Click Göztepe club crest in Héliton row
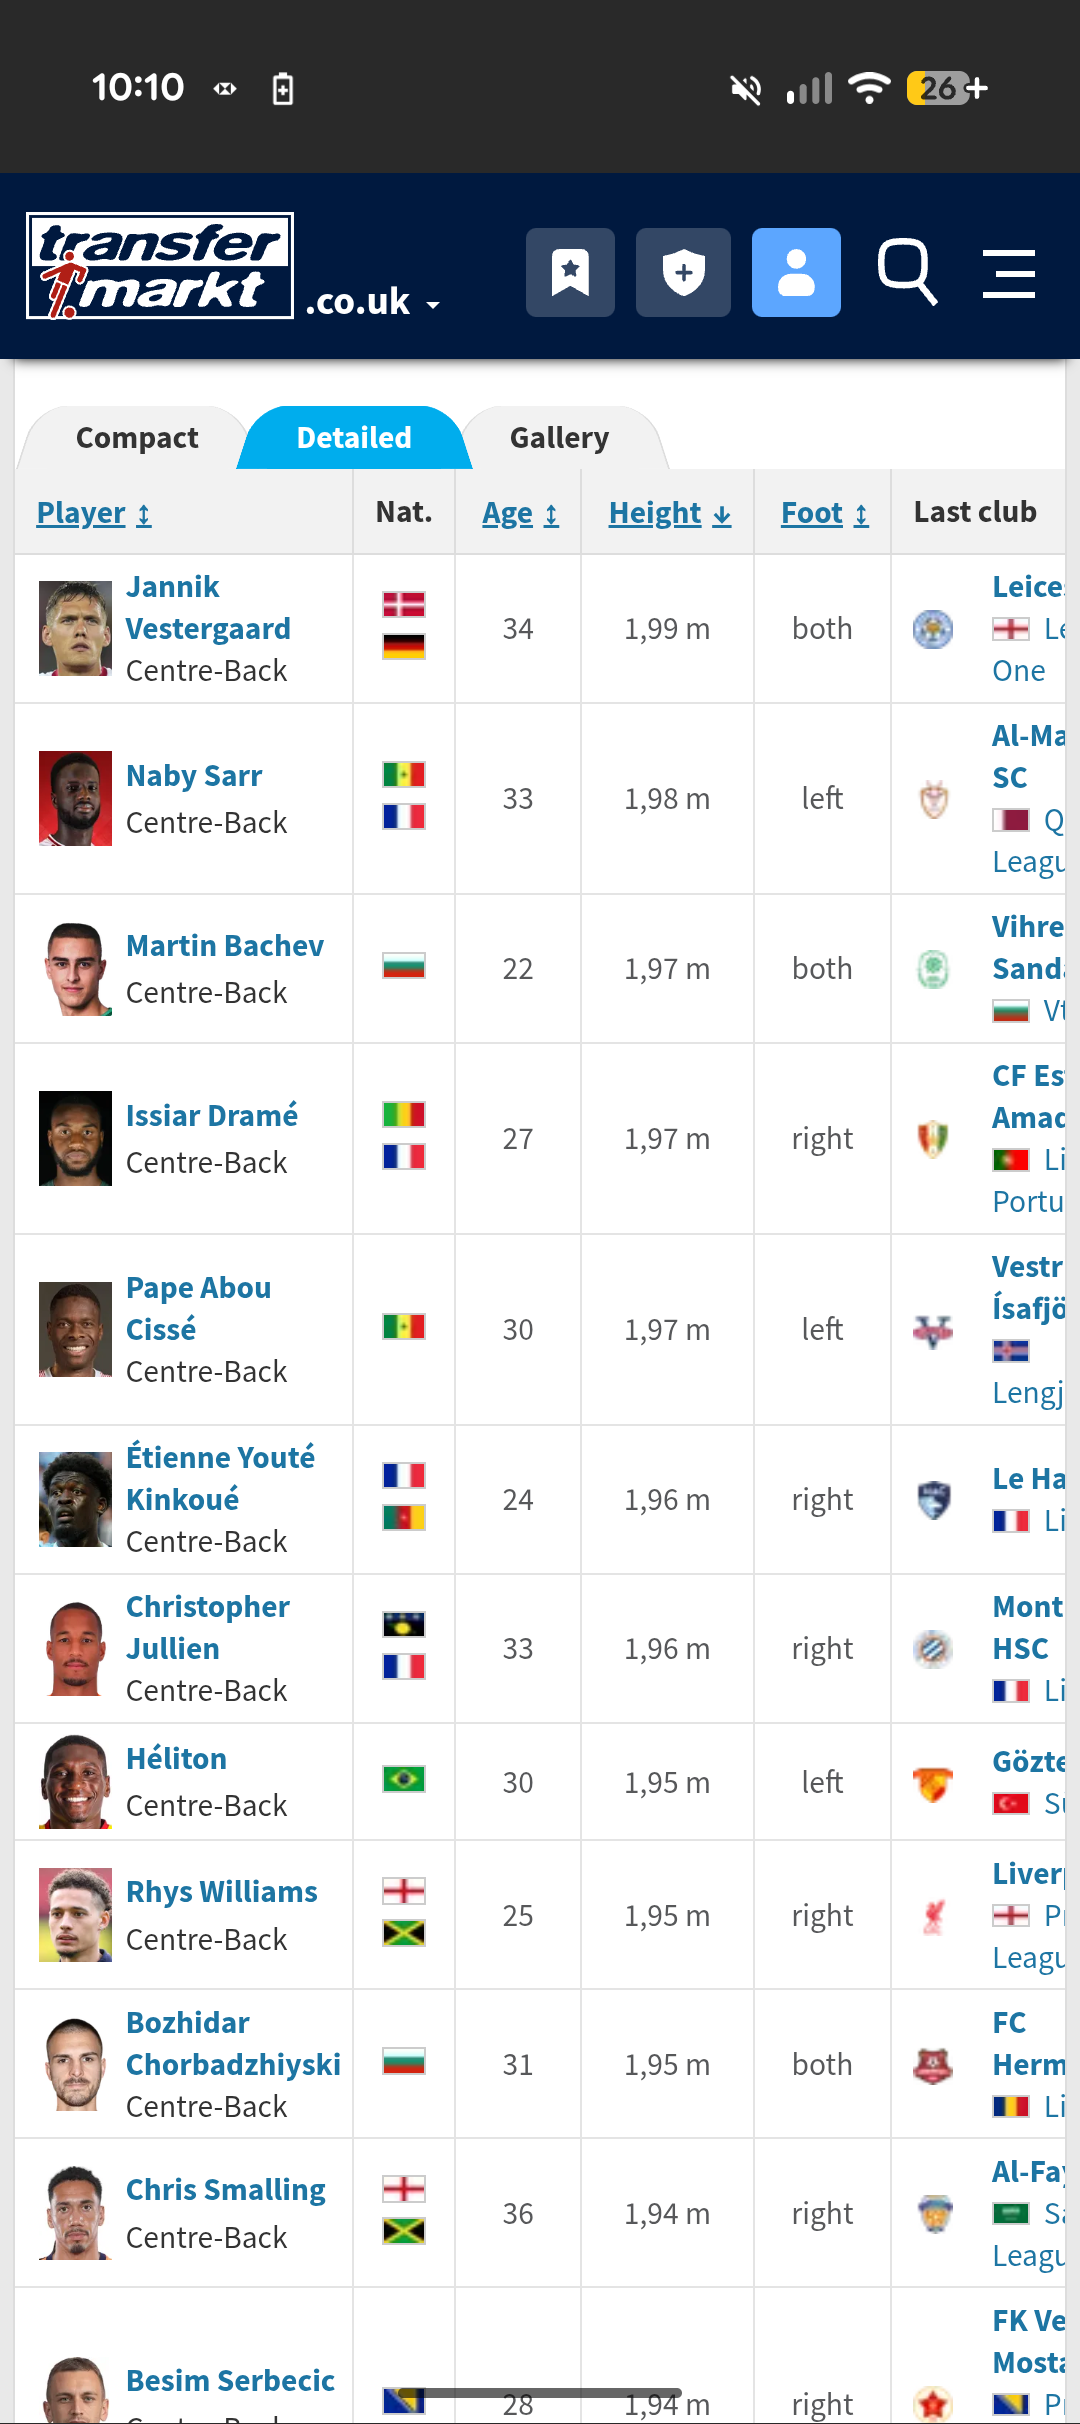 [933, 1783]
